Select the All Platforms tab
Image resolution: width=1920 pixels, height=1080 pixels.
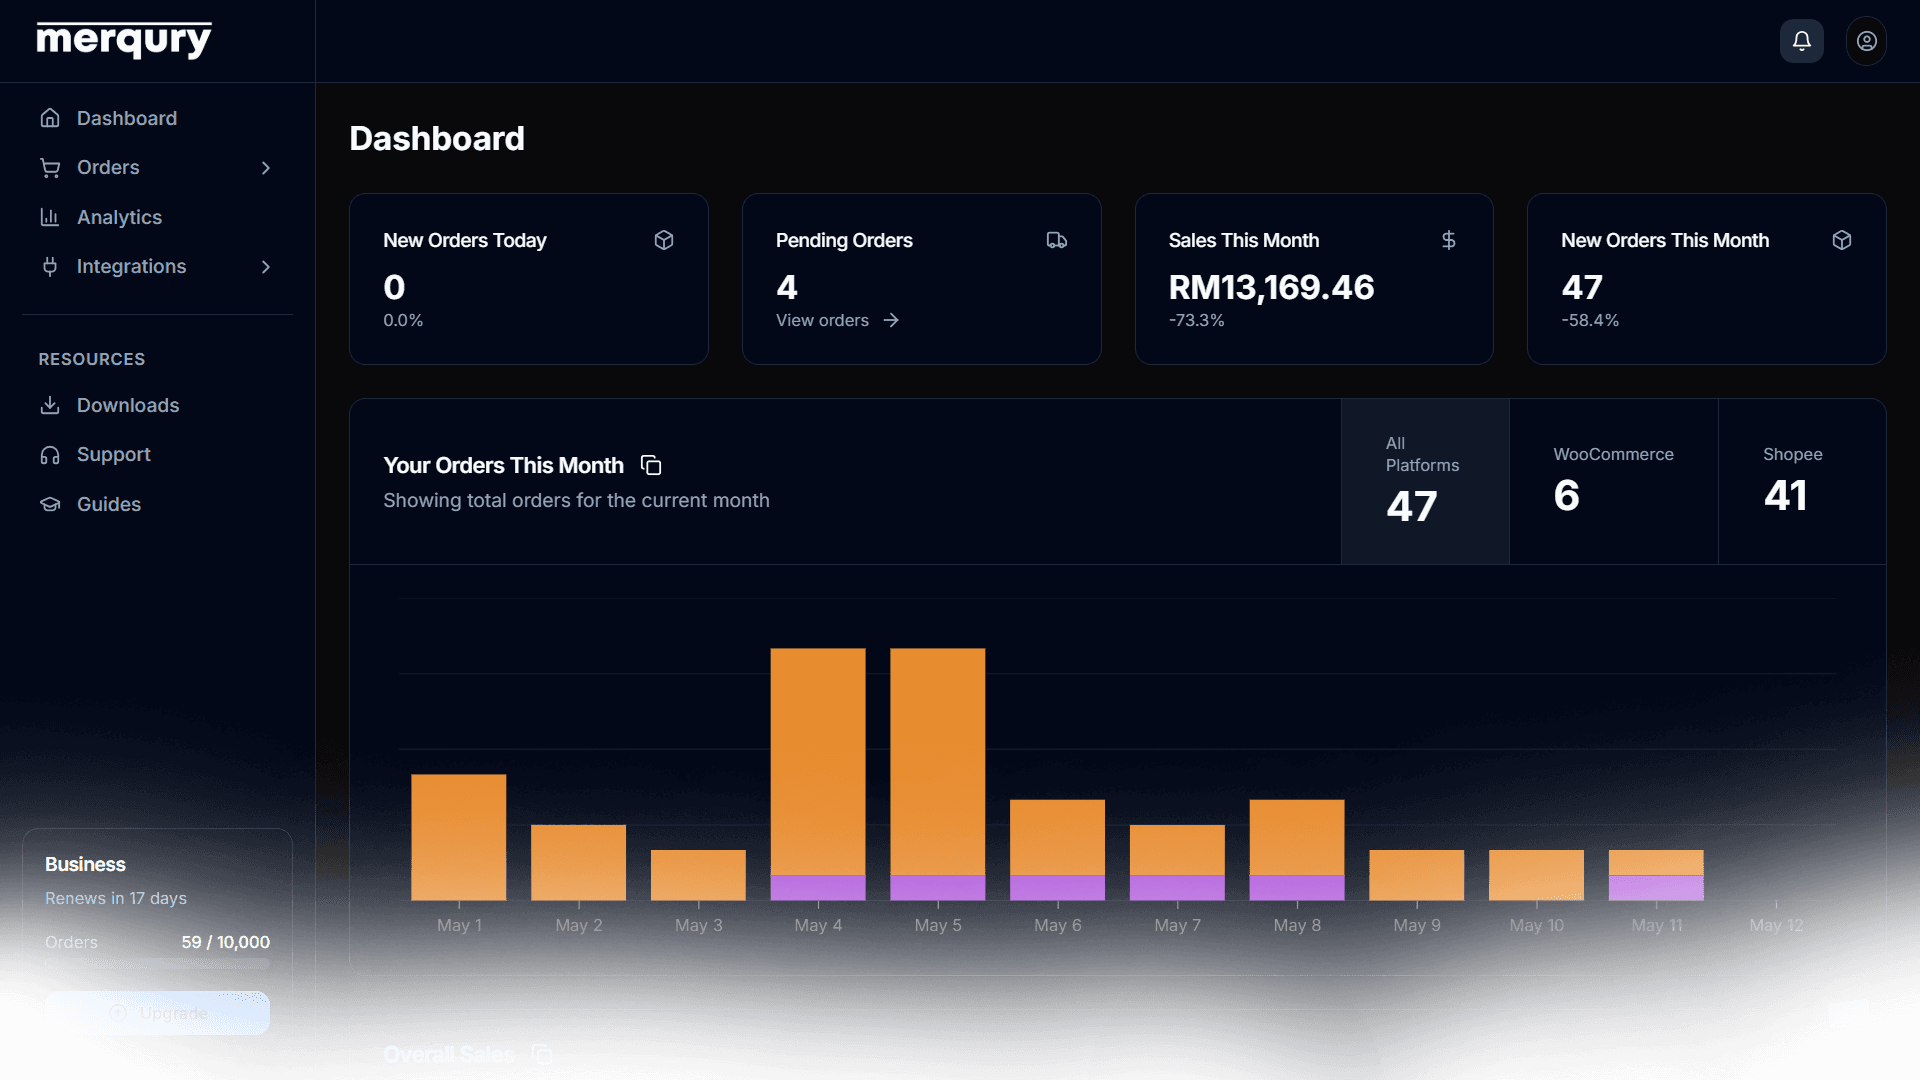1425,482
